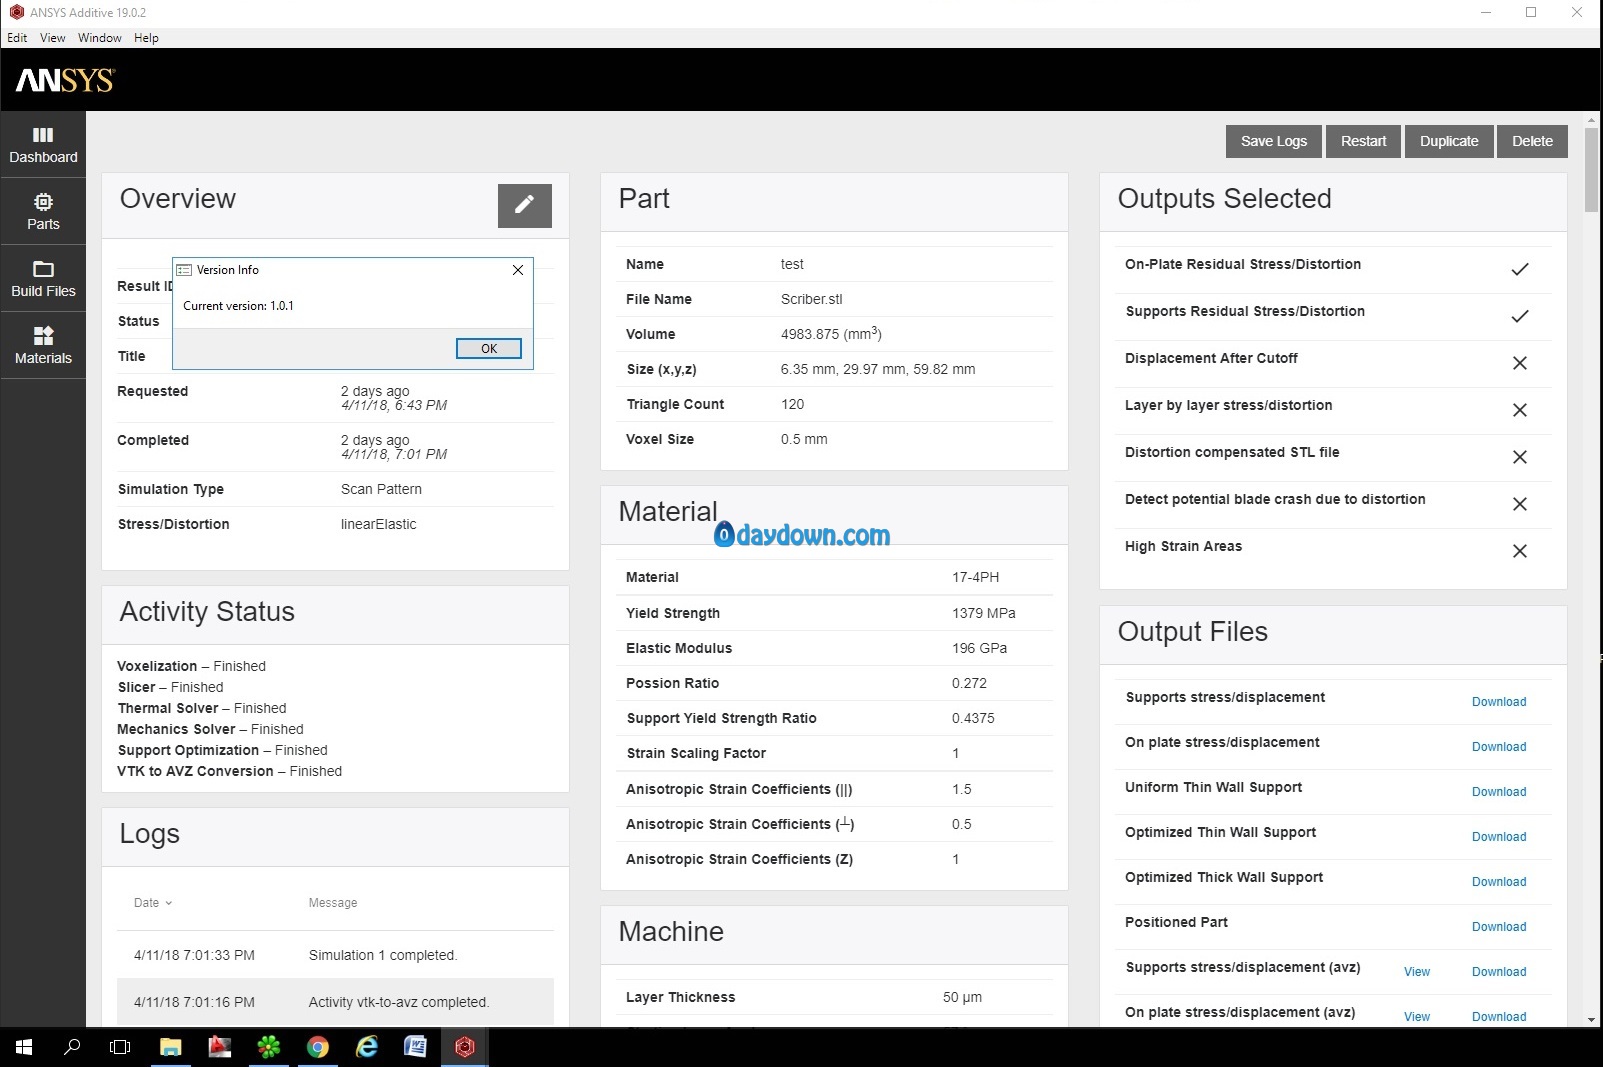Download Optimized Thin Wall Support file
The height and width of the screenshot is (1067, 1603).
[x=1499, y=837]
